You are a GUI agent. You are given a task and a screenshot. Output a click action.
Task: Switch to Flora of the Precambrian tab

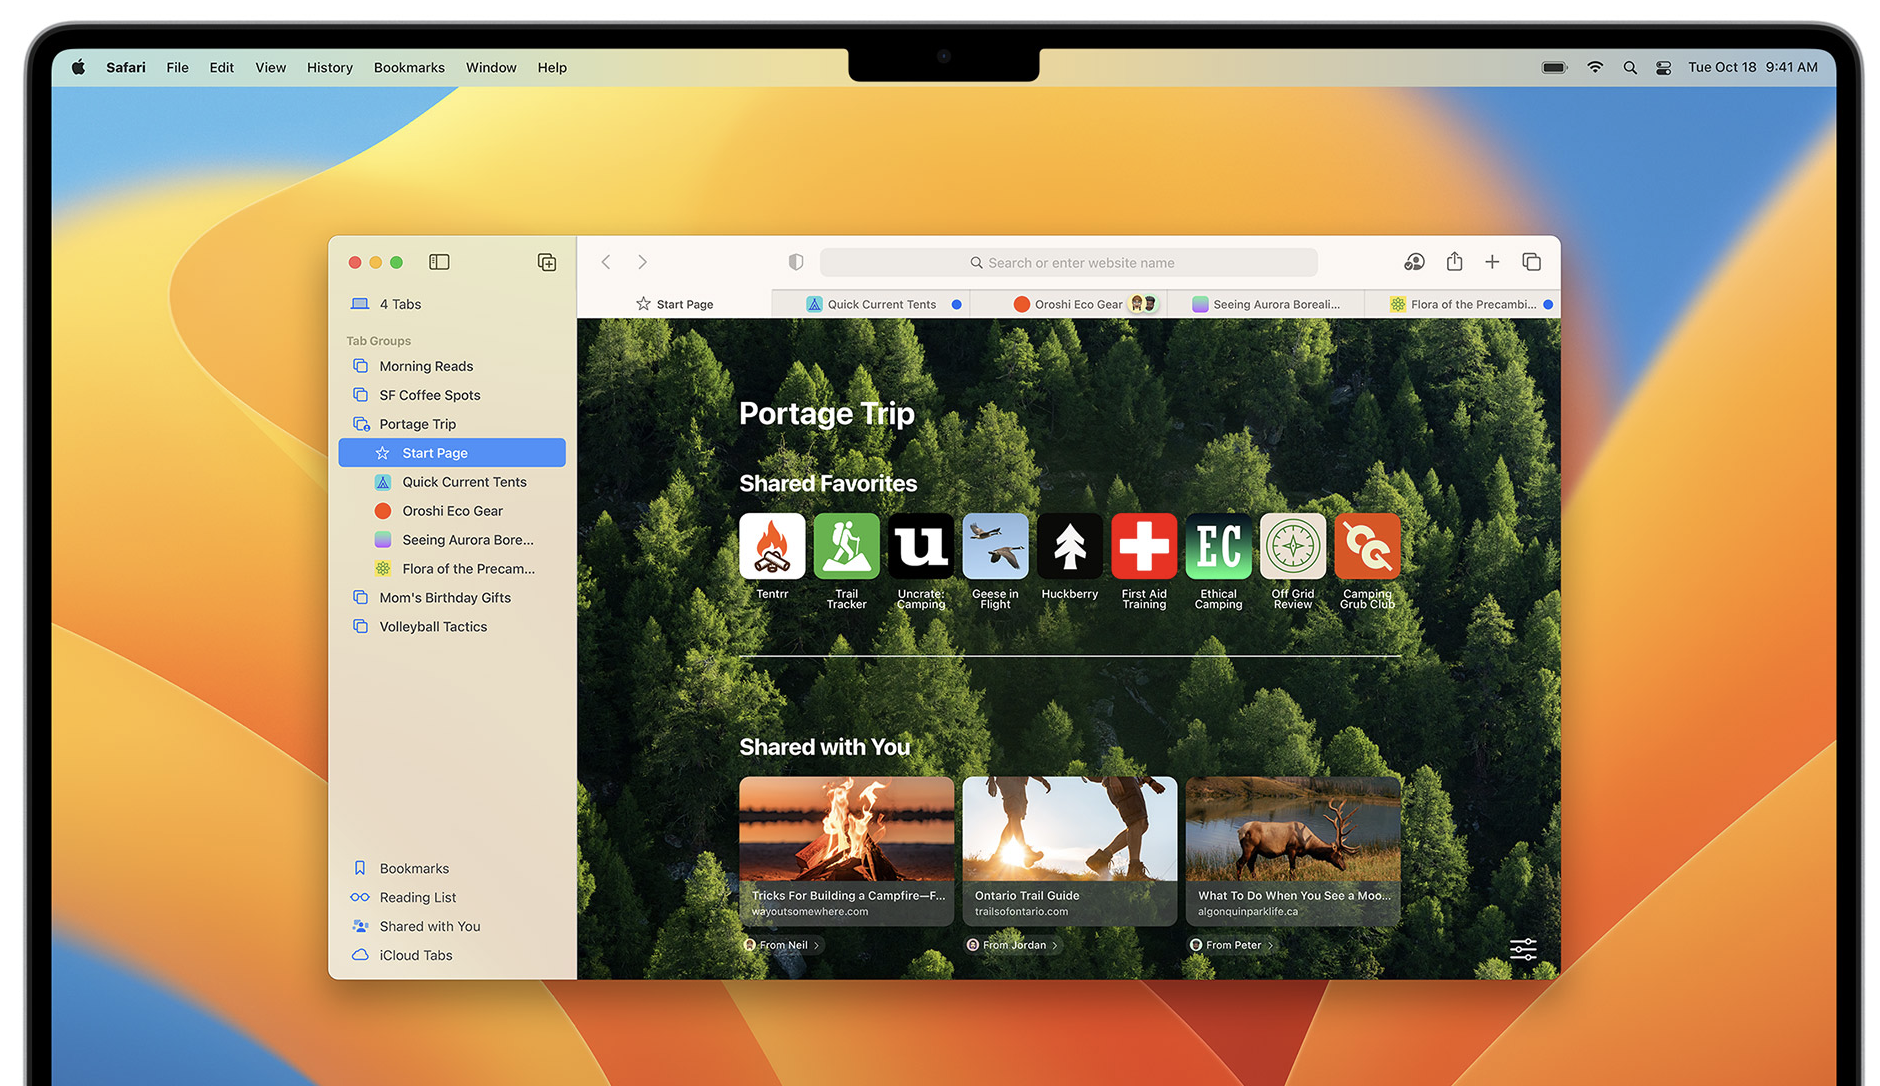1463,304
